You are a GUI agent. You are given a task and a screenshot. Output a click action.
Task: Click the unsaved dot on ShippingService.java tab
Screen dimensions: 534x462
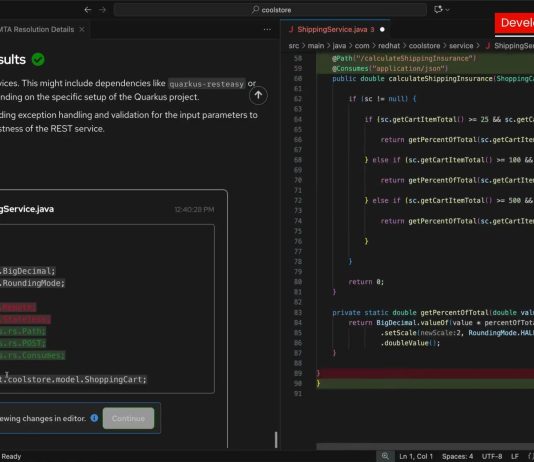pyautogui.click(x=382, y=30)
